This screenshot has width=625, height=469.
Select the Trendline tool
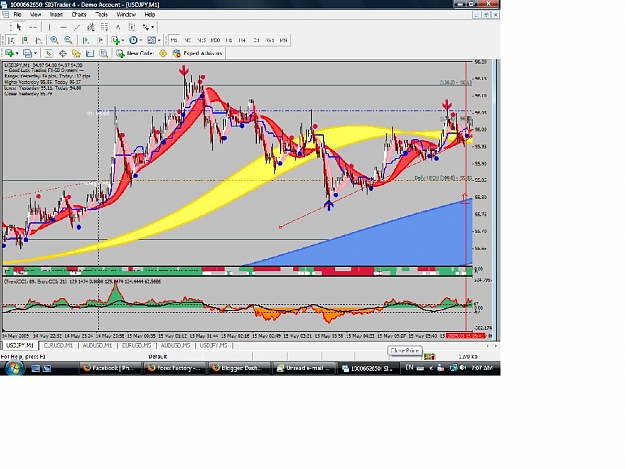(x=77, y=27)
